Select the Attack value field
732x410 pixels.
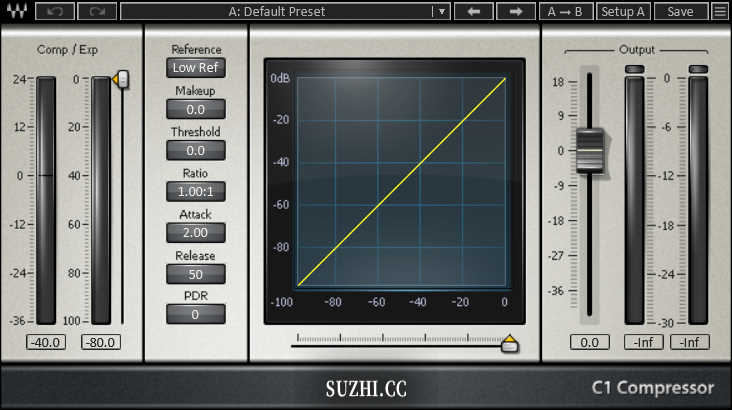point(196,232)
